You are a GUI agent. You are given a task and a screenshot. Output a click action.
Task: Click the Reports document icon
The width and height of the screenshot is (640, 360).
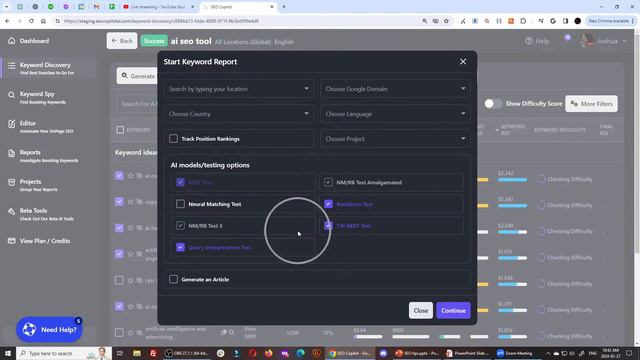pos(11,153)
